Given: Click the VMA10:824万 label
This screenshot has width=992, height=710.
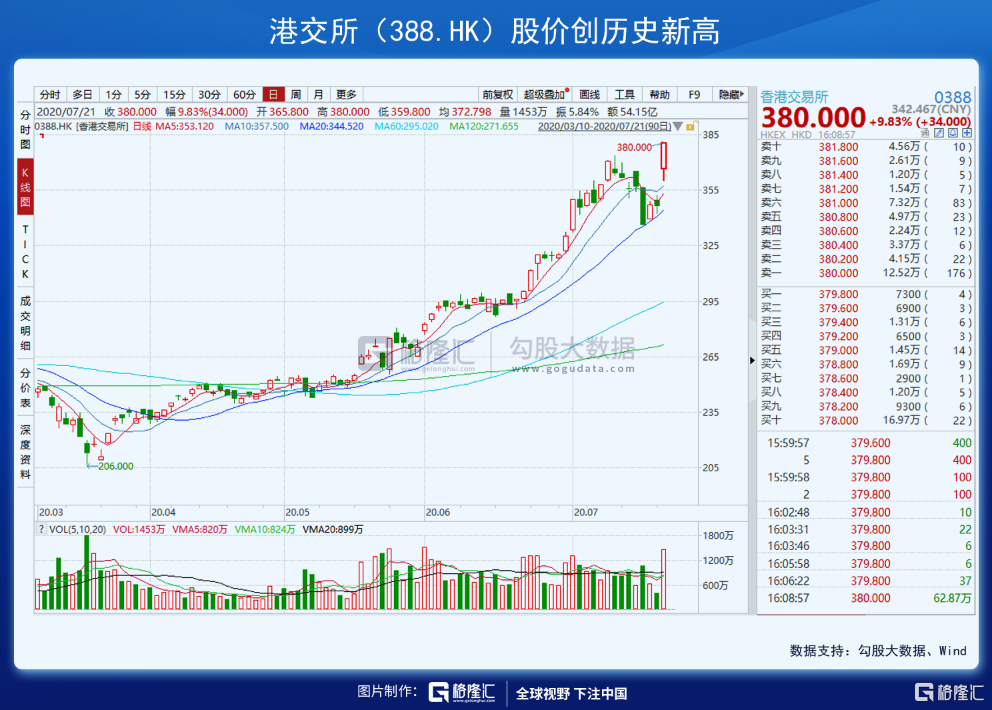Looking at the screenshot, I should [x=264, y=530].
